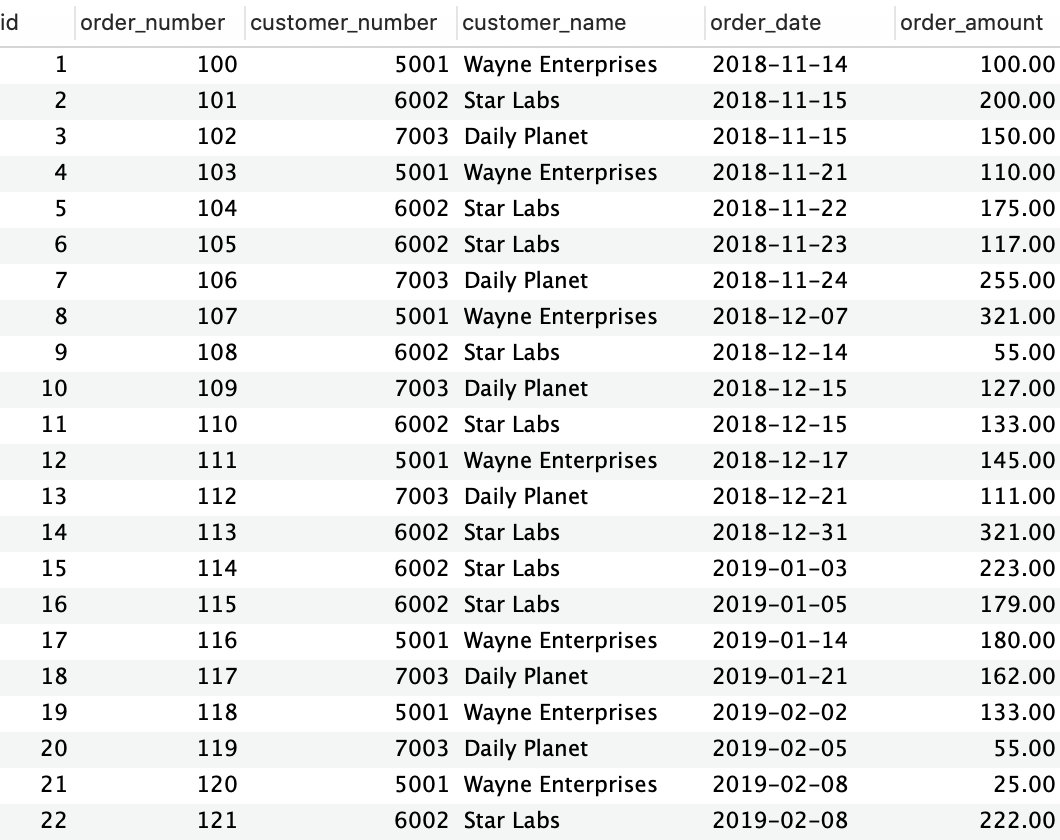Click order date 2018-11-24
Viewport: 1060px width, 840px height.
(779, 280)
